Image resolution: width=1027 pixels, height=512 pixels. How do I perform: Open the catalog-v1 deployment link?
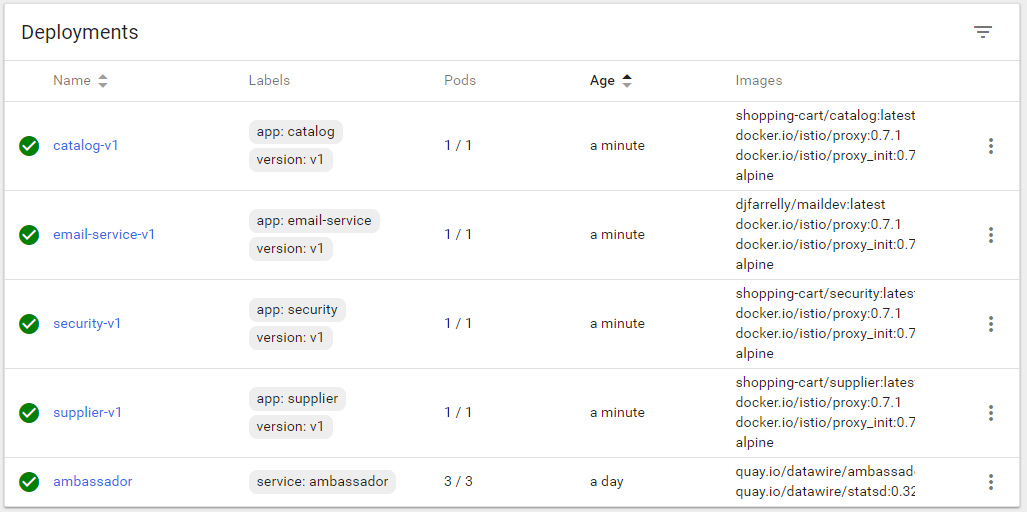pos(86,146)
